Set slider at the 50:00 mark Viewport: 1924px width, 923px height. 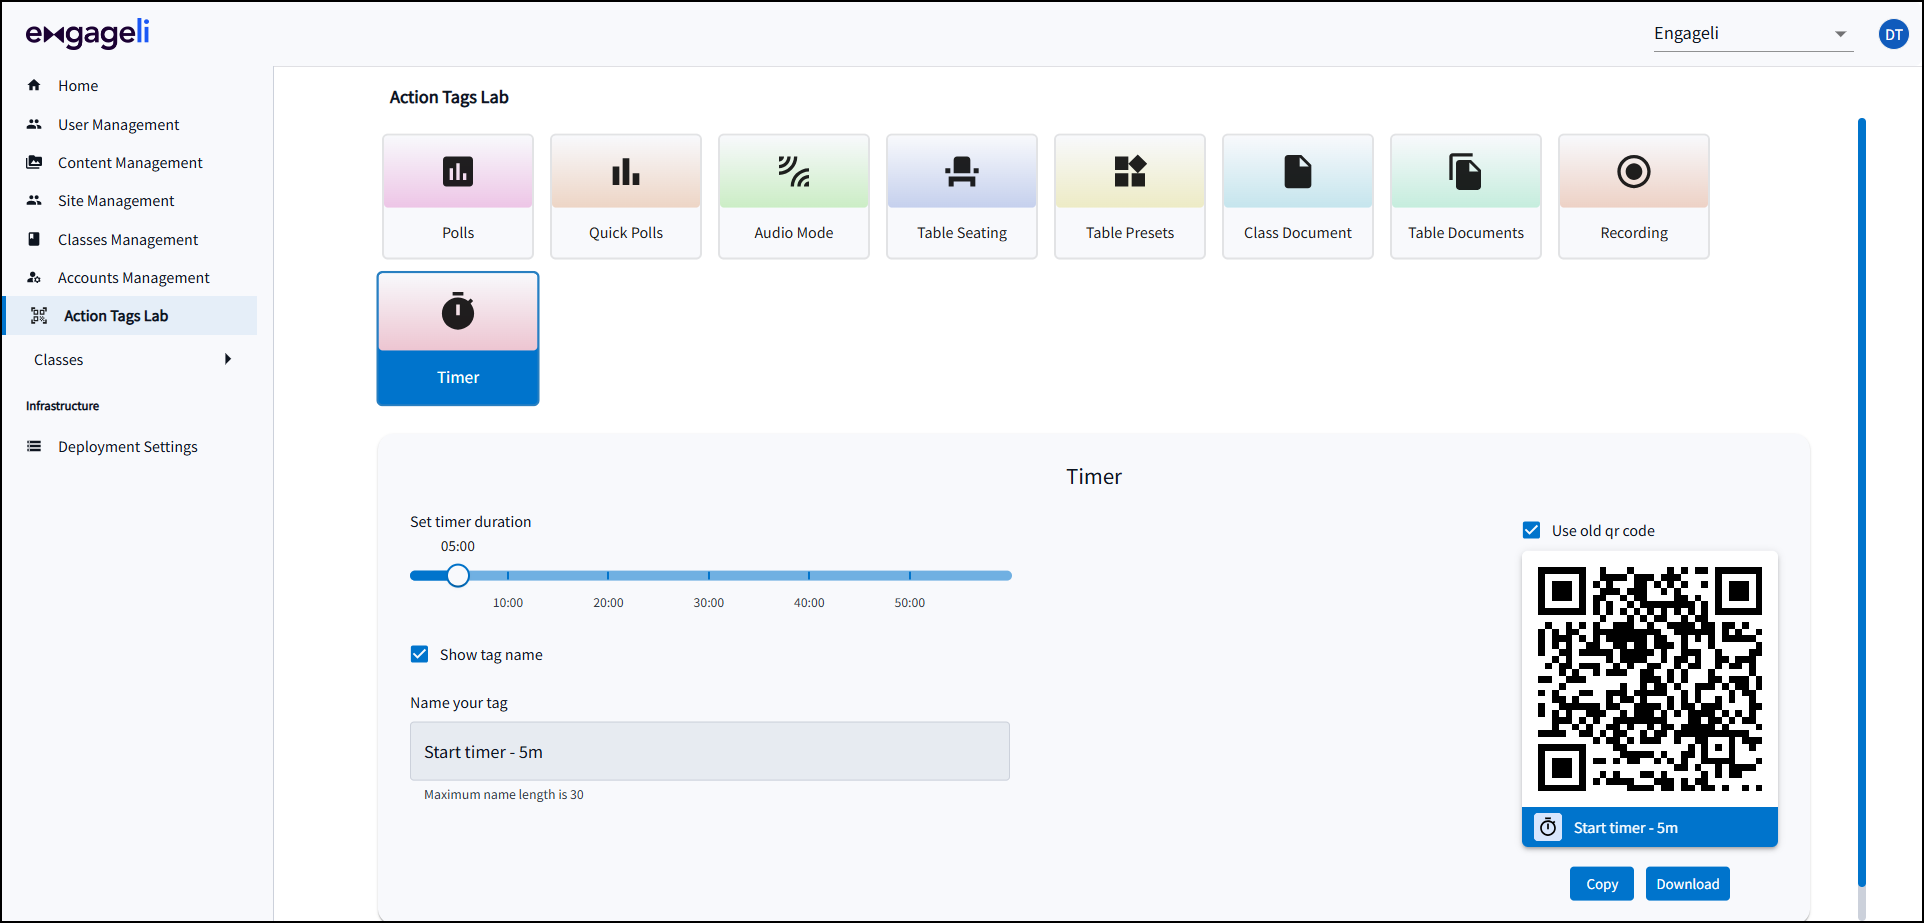pyautogui.click(x=910, y=575)
